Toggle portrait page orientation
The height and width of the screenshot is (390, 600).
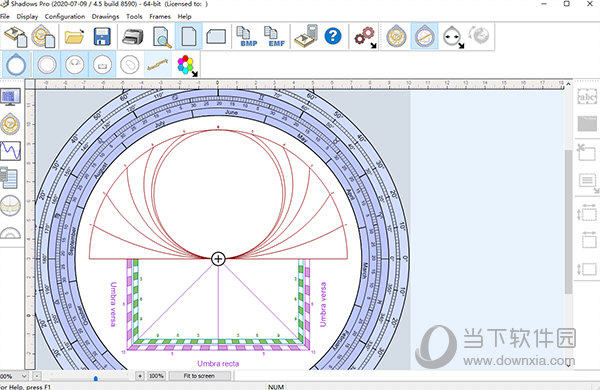pyautogui.click(x=189, y=36)
